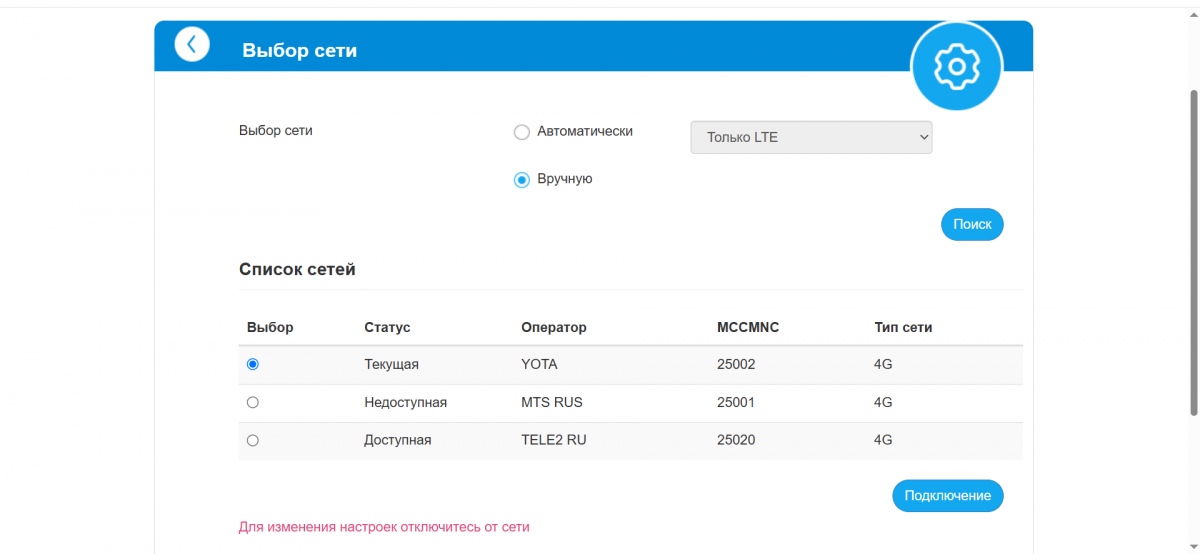Go back using the chevron arrow icon
The width and height of the screenshot is (1200, 554).
click(x=192, y=45)
